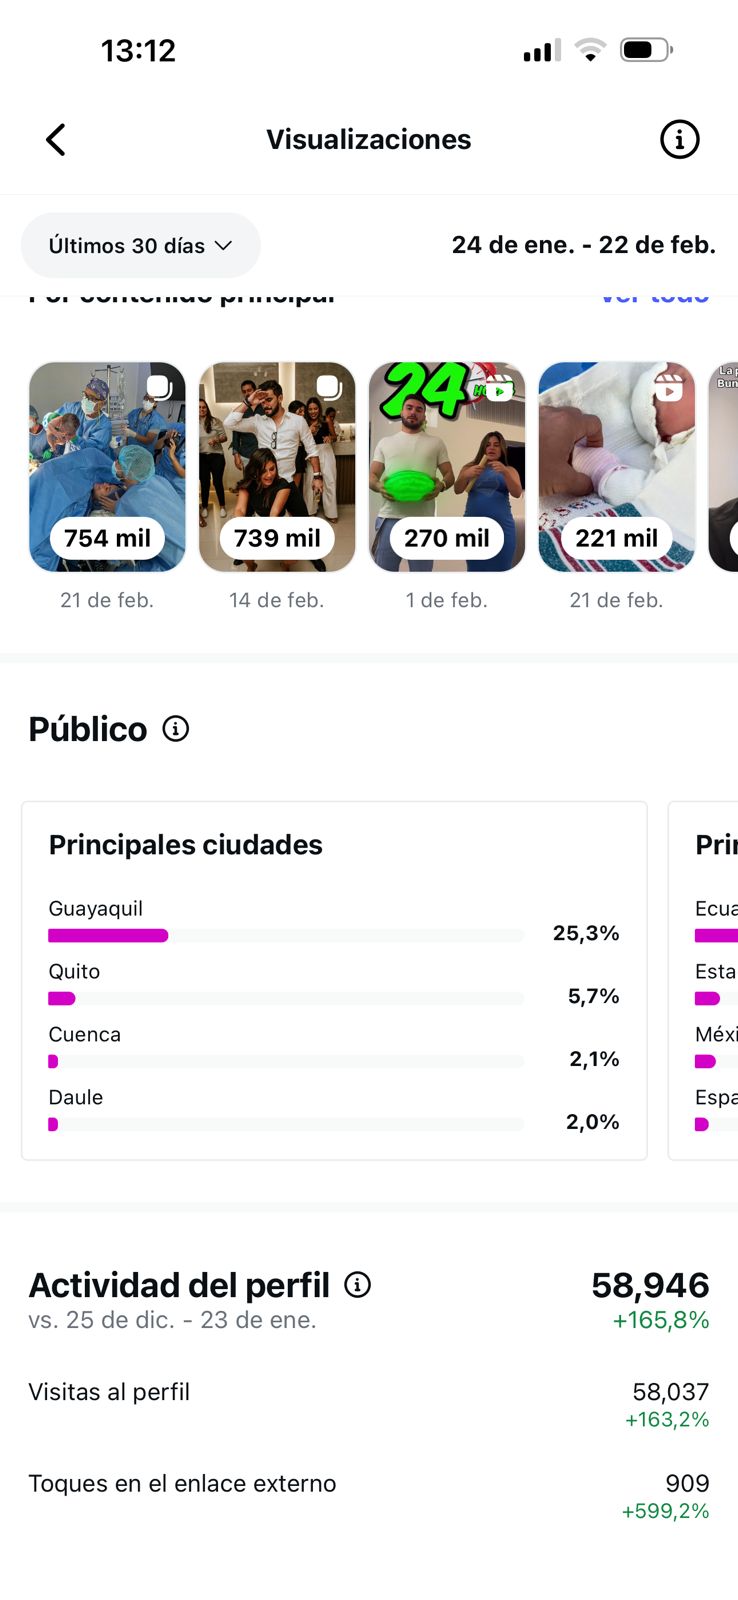Check the battery icon in status bar
Image resolution: width=738 pixels, height=1600 pixels.
click(x=645, y=50)
